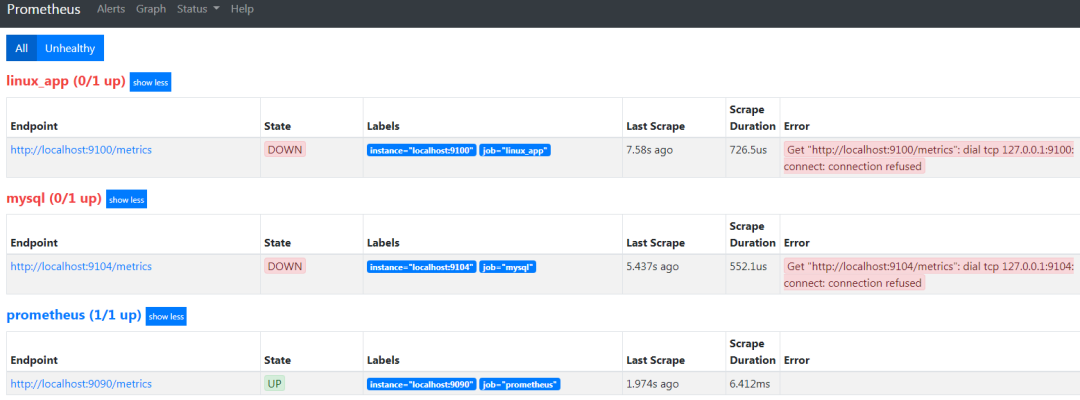Open the Help page

(x=242, y=9)
